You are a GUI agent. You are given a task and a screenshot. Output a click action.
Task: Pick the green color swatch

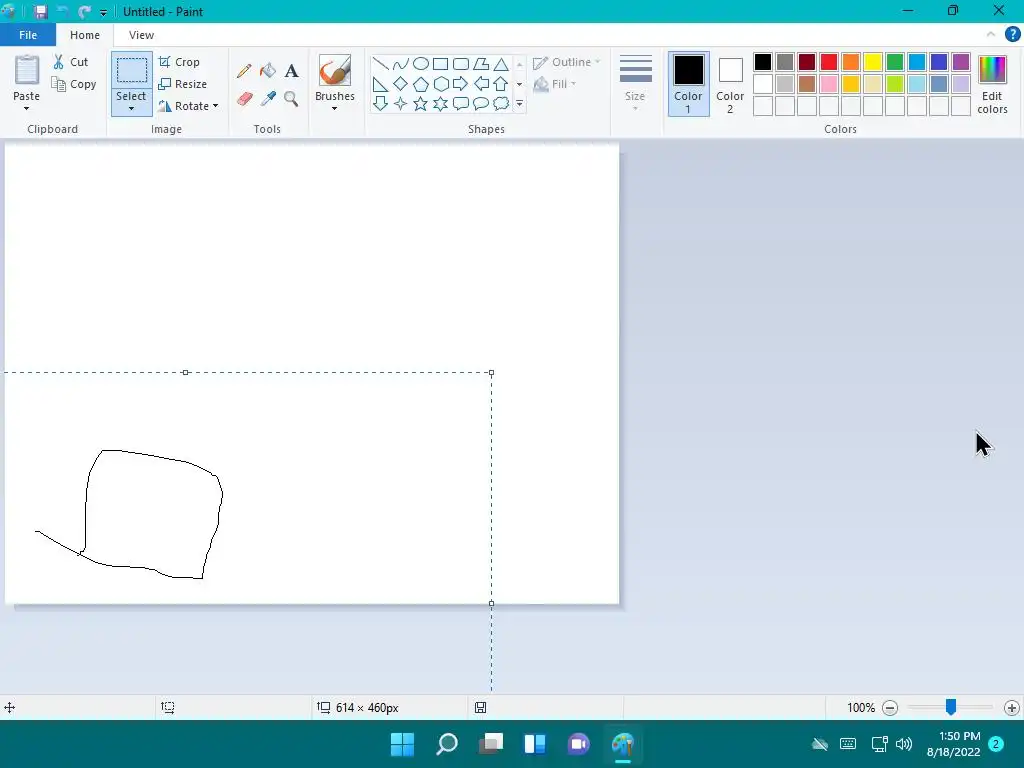tap(895, 62)
